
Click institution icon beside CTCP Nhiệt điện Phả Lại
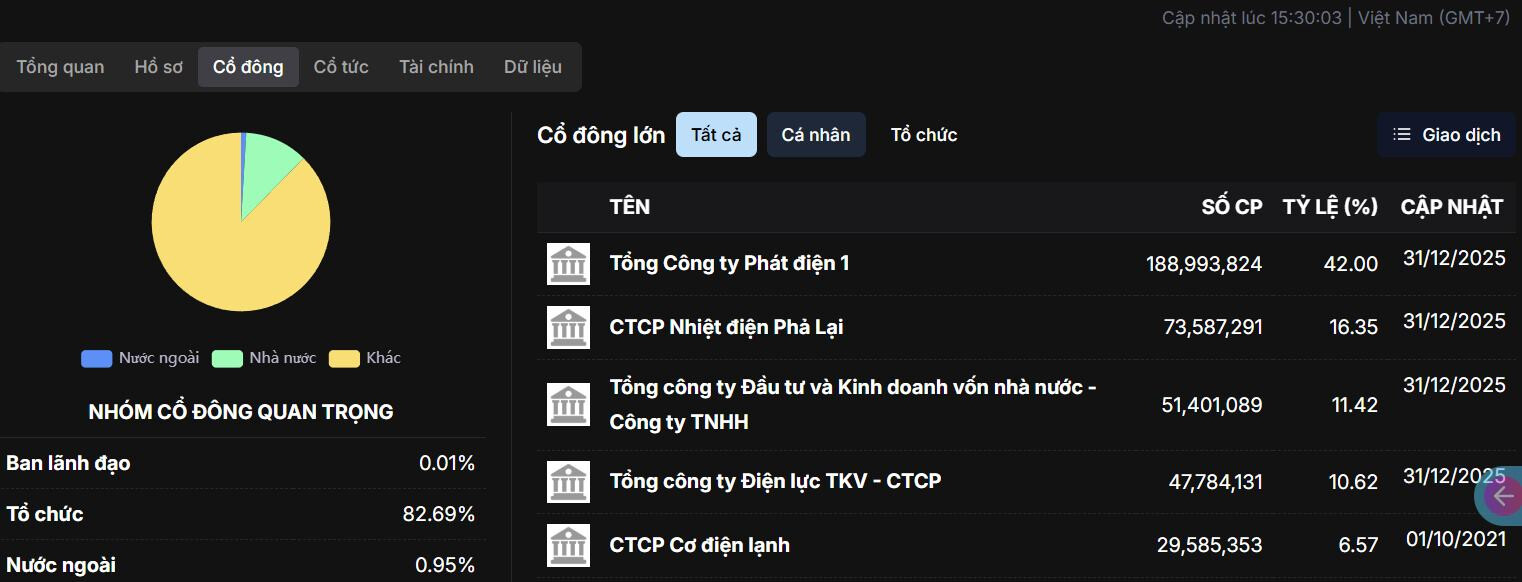tap(568, 328)
